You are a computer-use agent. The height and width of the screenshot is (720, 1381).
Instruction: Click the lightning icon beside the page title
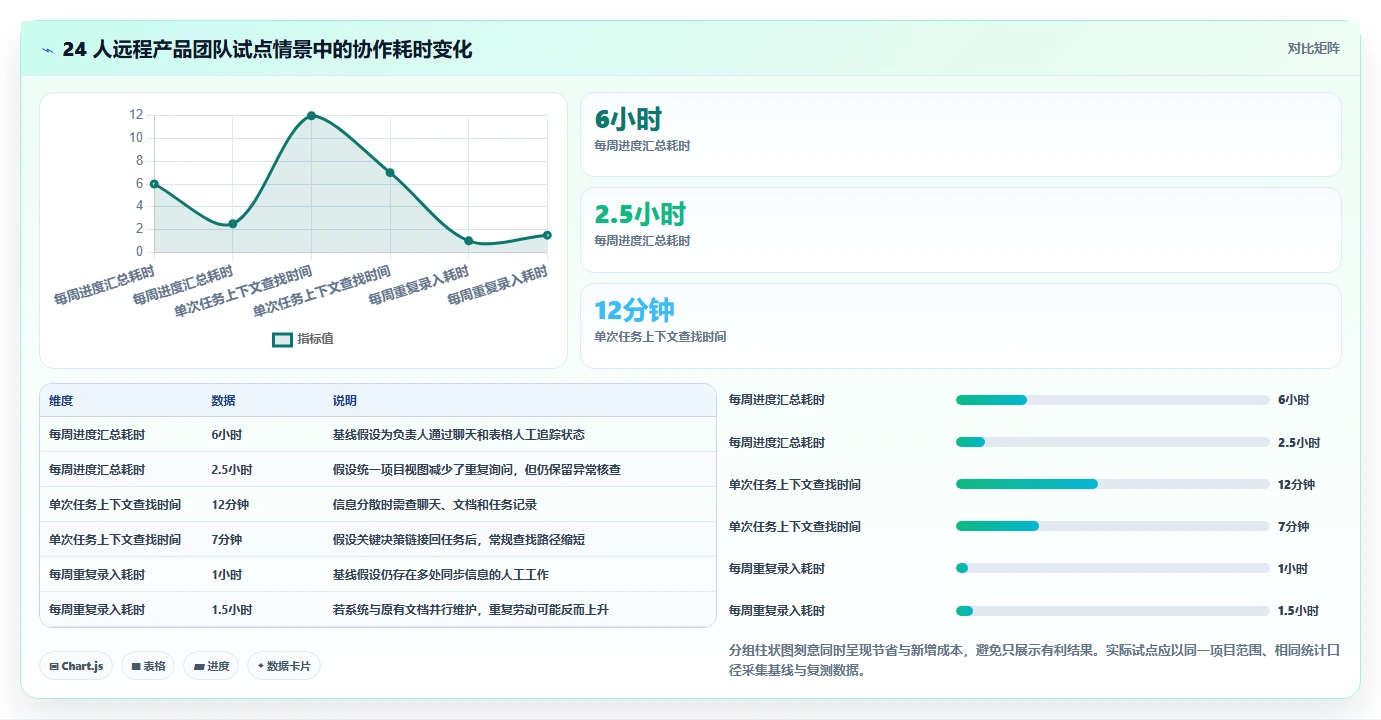[x=48, y=50]
